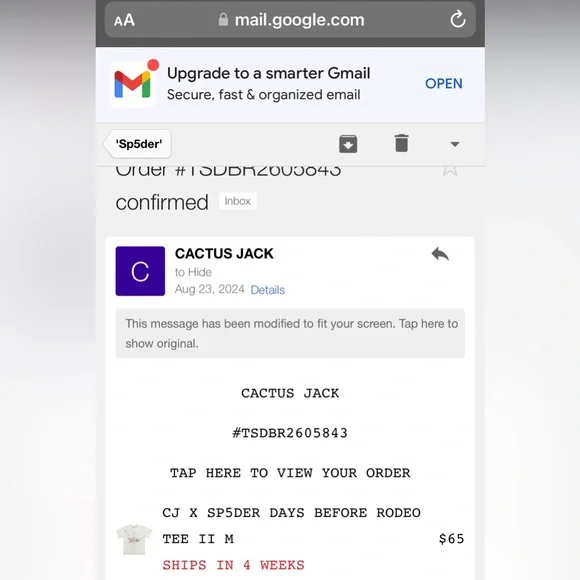Tap the mail.google.com address field

[x=290, y=20]
